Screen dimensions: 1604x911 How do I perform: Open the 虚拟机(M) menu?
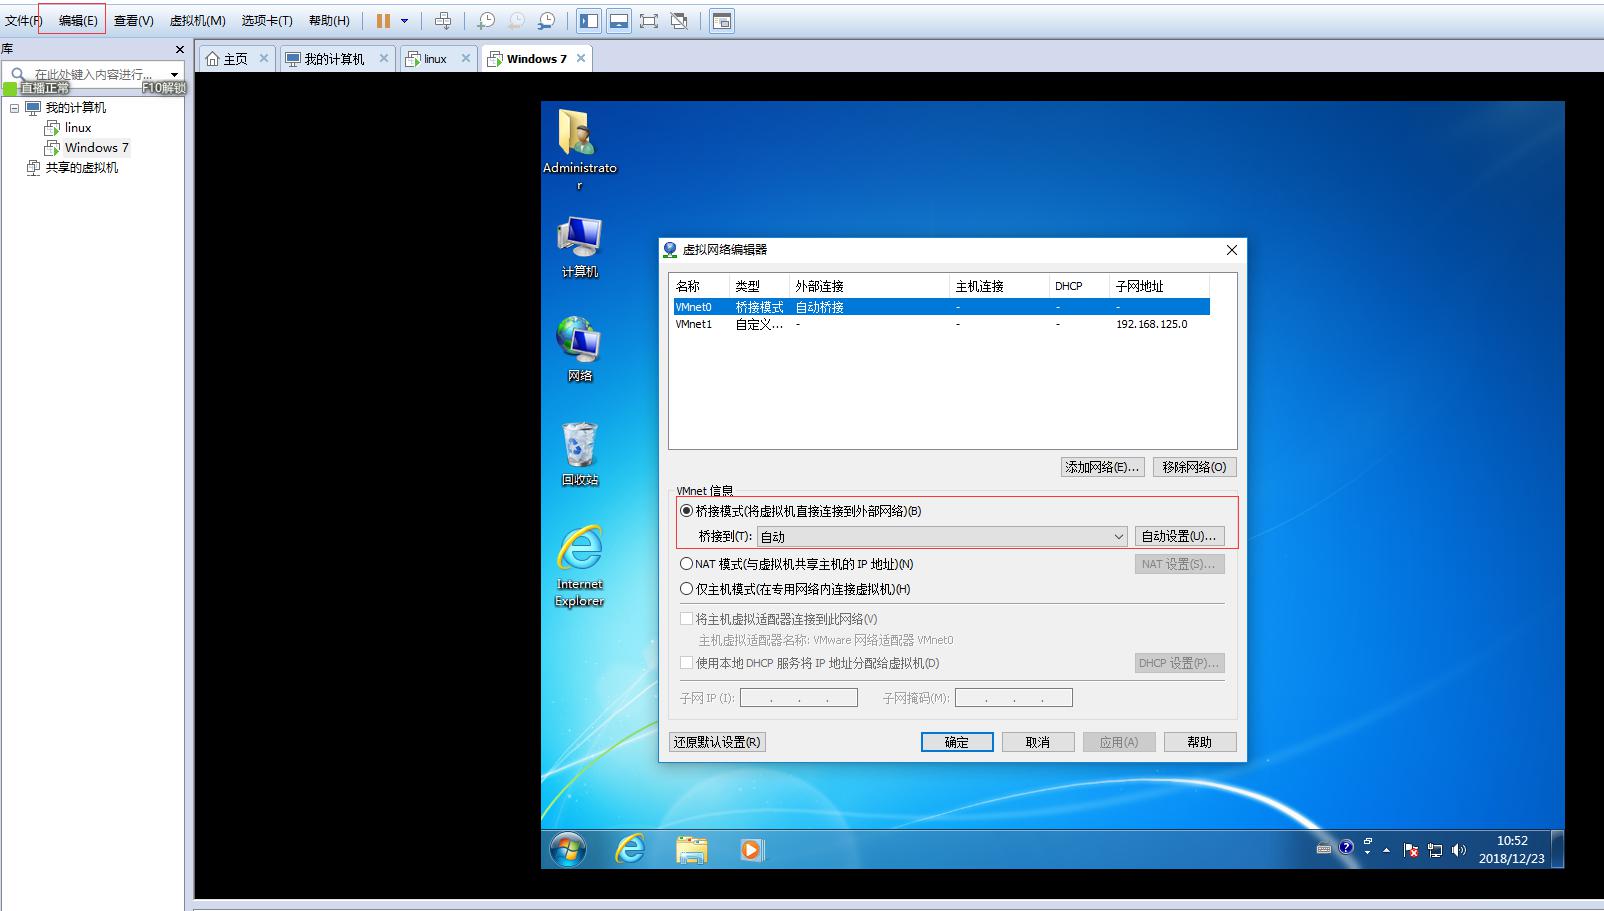[197, 20]
